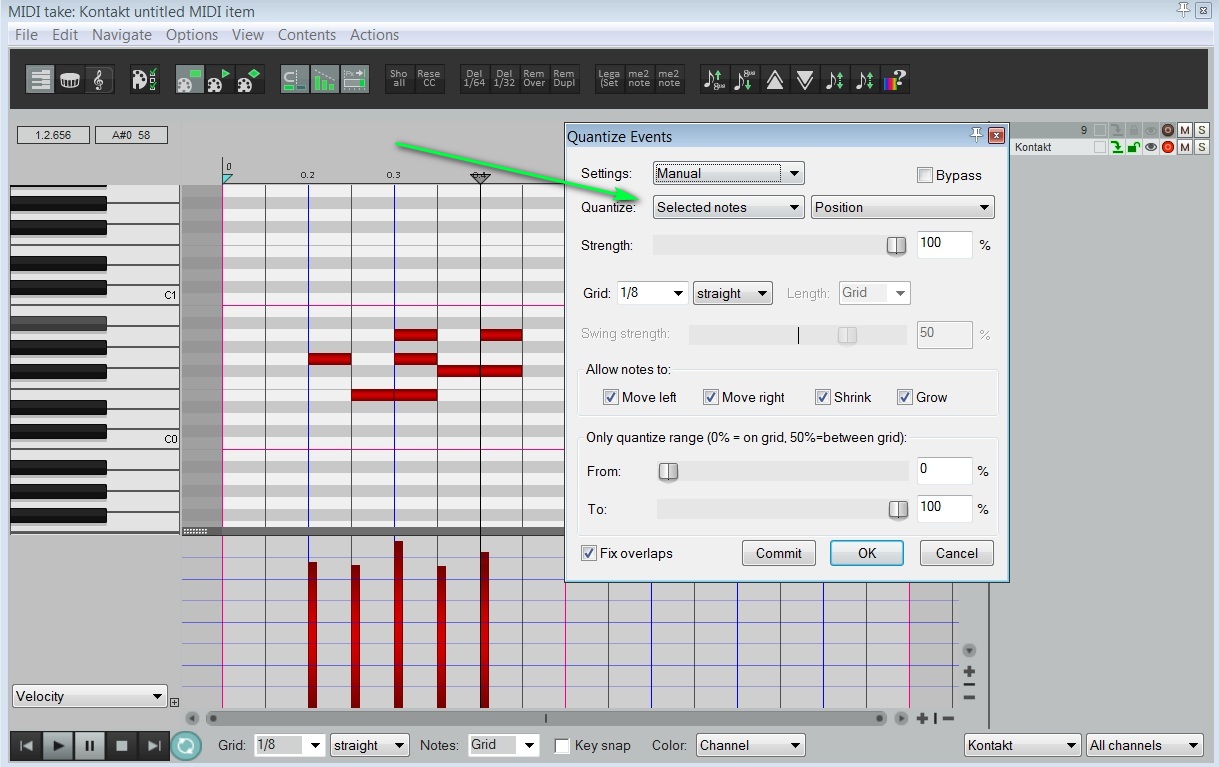Click the rainbow question mark icon

(x=895, y=80)
